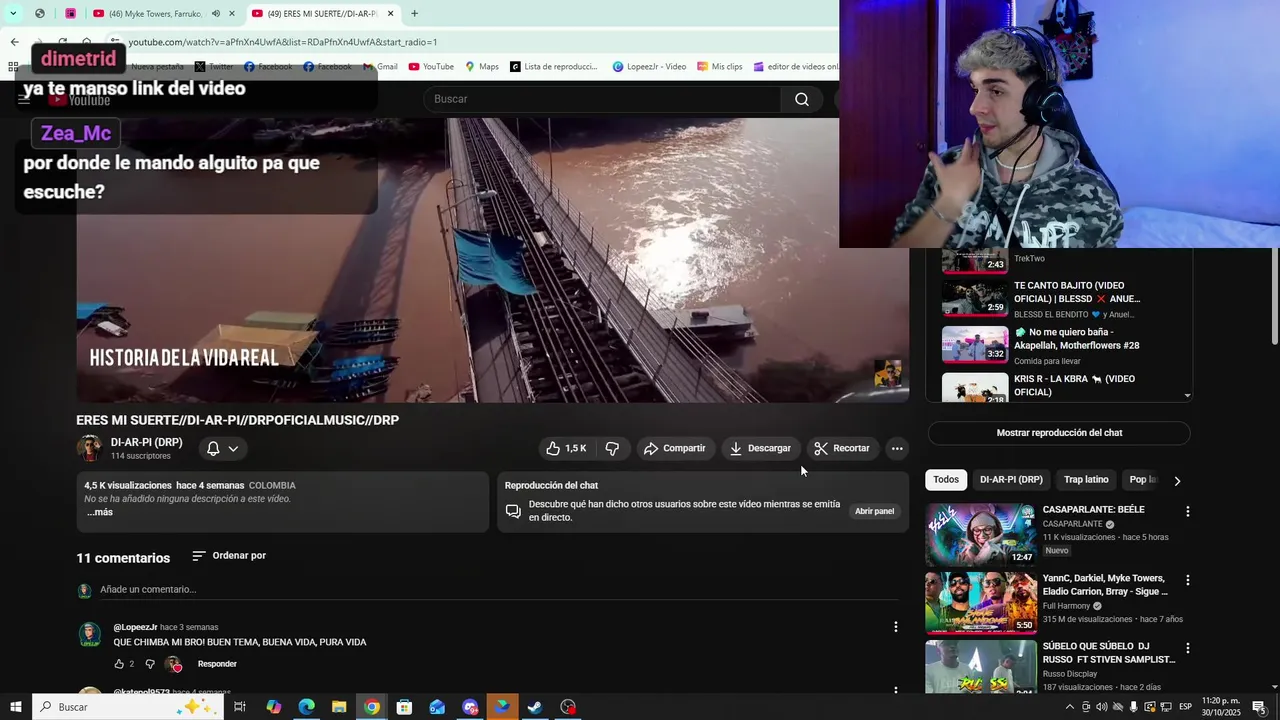The image size is (1280, 720).
Task: Switch to the Myke Towers, Farruko browser tab
Action: (154, 14)
